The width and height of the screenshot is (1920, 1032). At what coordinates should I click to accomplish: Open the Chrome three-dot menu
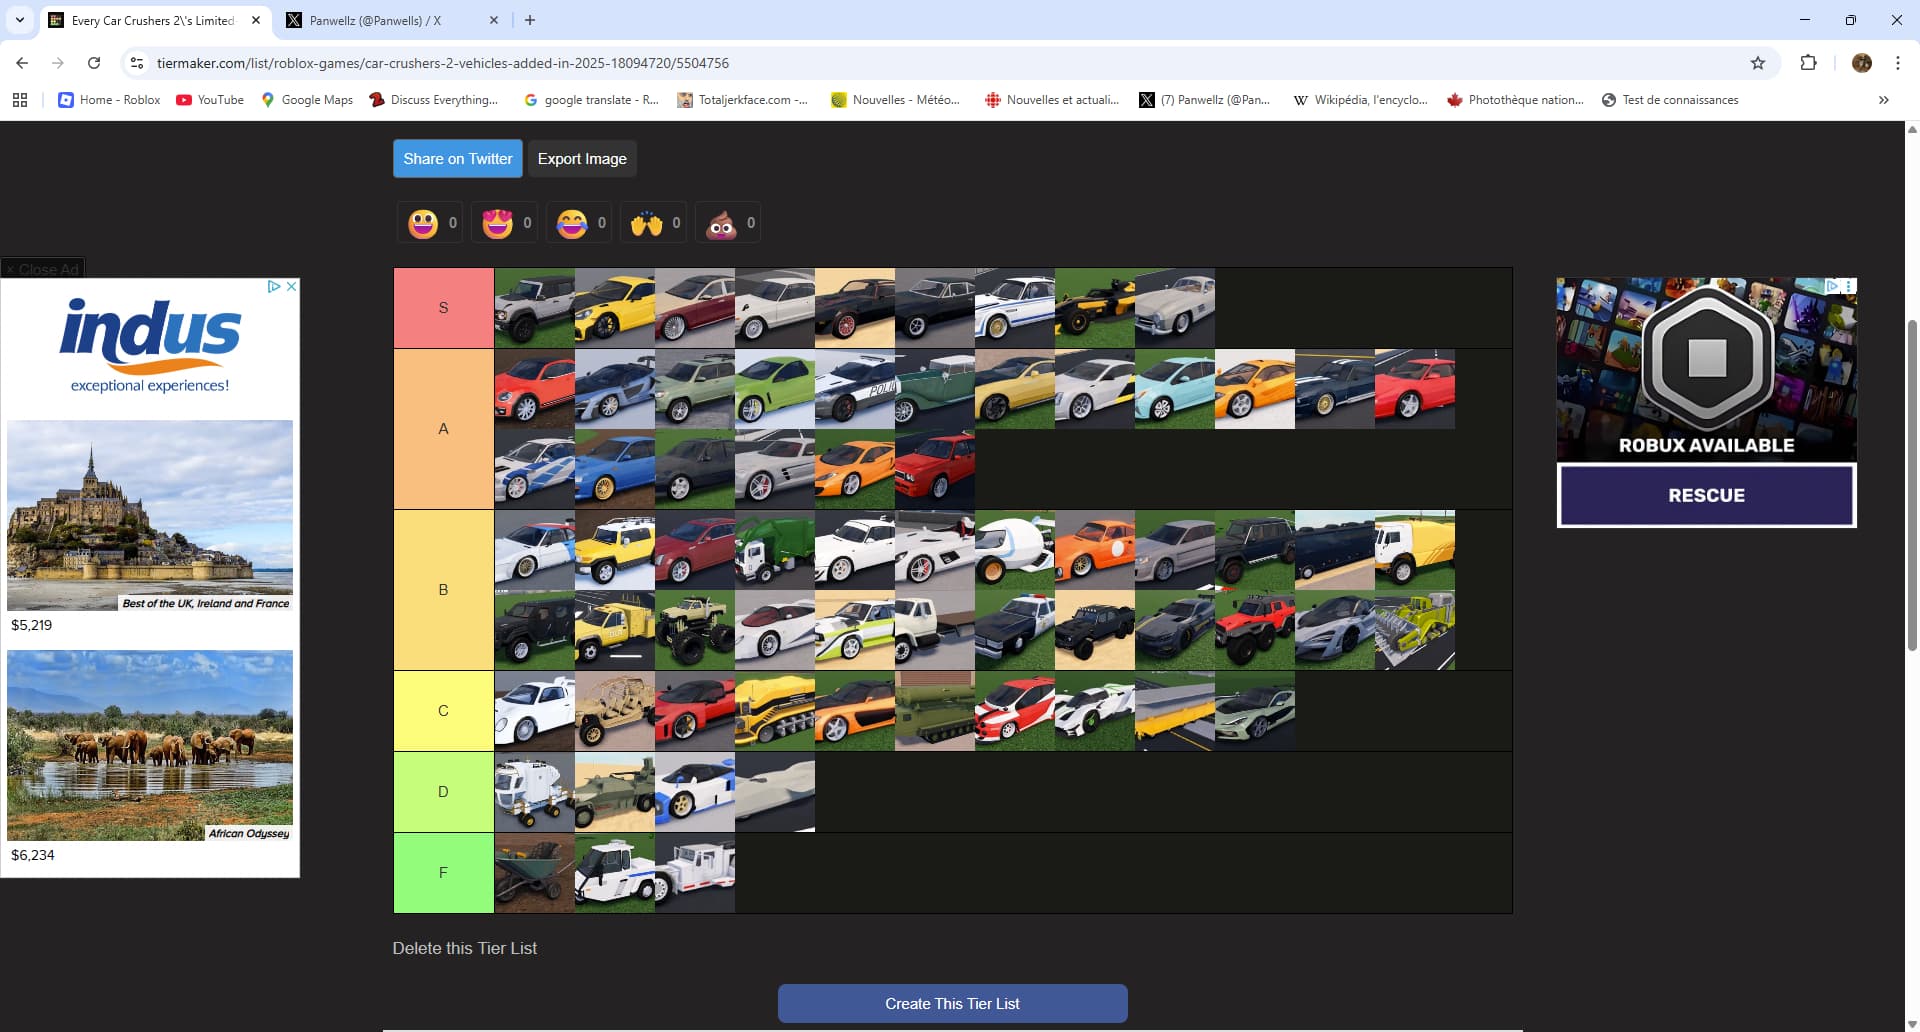click(x=1897, y=63)
